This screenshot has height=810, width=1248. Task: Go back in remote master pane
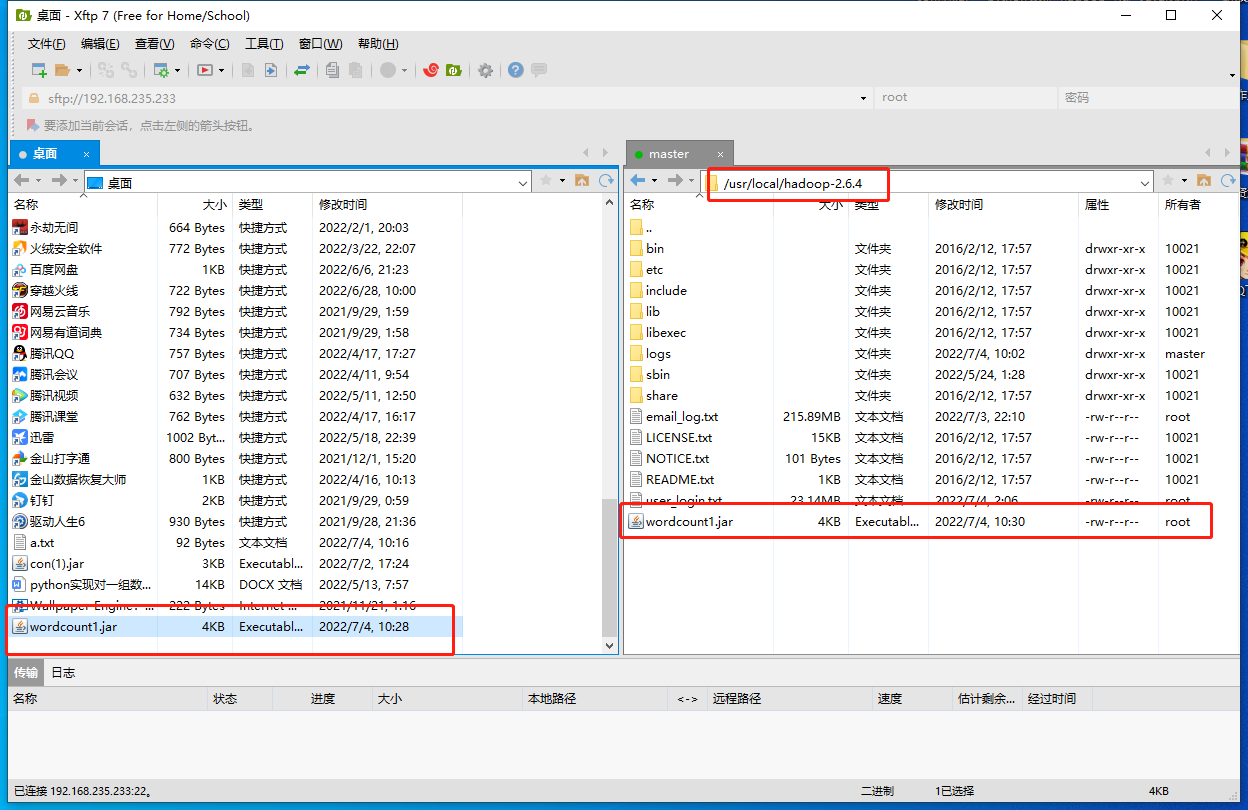click(x=638, y=181)
